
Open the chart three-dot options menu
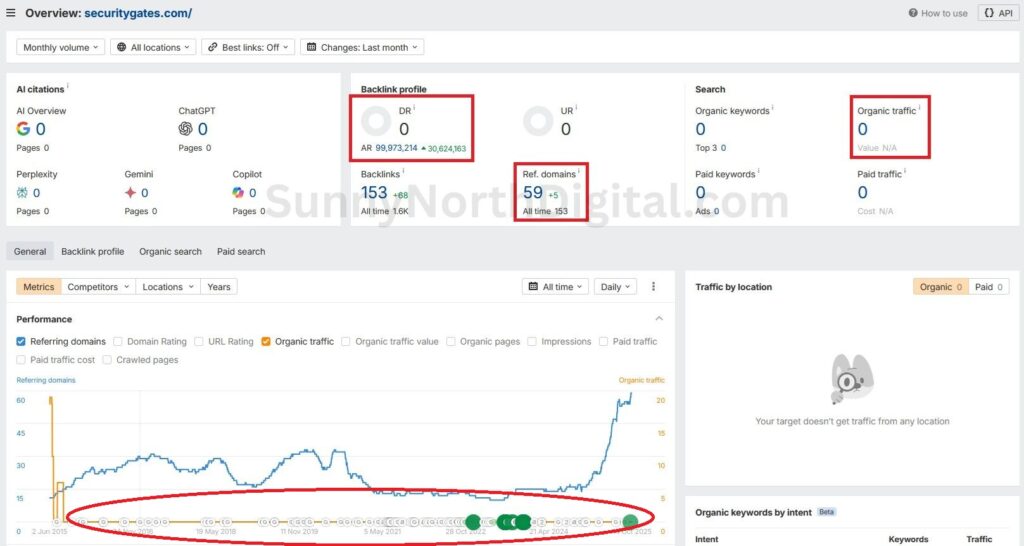click(653, 287)
